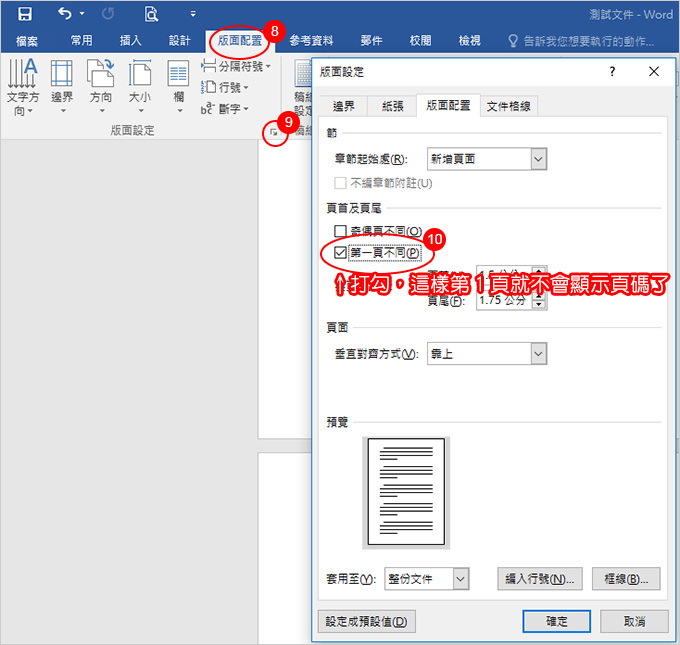The width and height of the screenshot is (680, 645).
Task: Click the 編入行號 button
Action: point(539,579)
